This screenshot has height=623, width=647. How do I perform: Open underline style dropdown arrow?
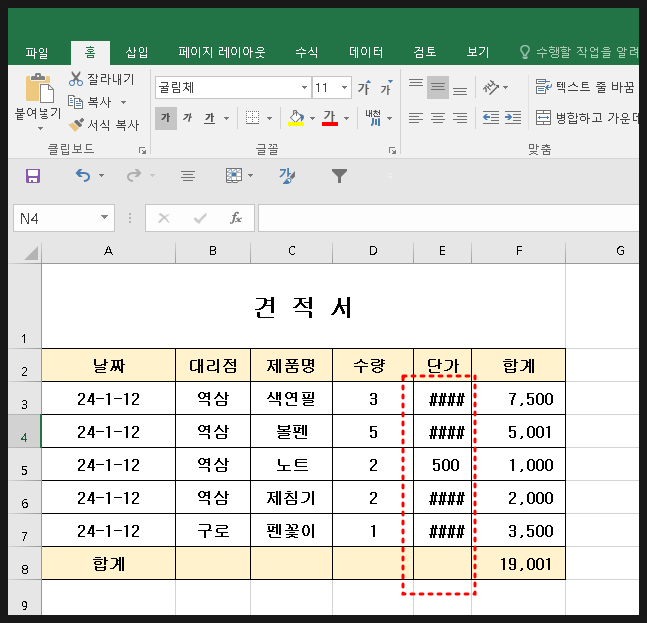pos(227,118)
